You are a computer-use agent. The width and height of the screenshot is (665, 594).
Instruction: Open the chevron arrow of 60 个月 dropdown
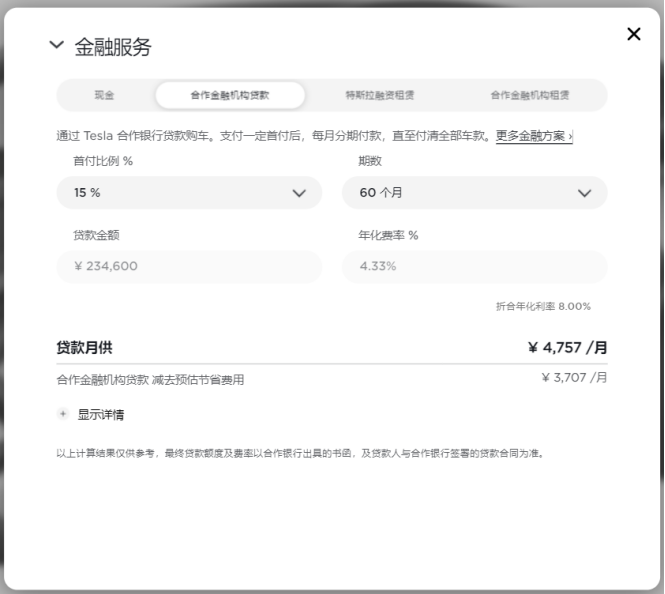(584, 193)
